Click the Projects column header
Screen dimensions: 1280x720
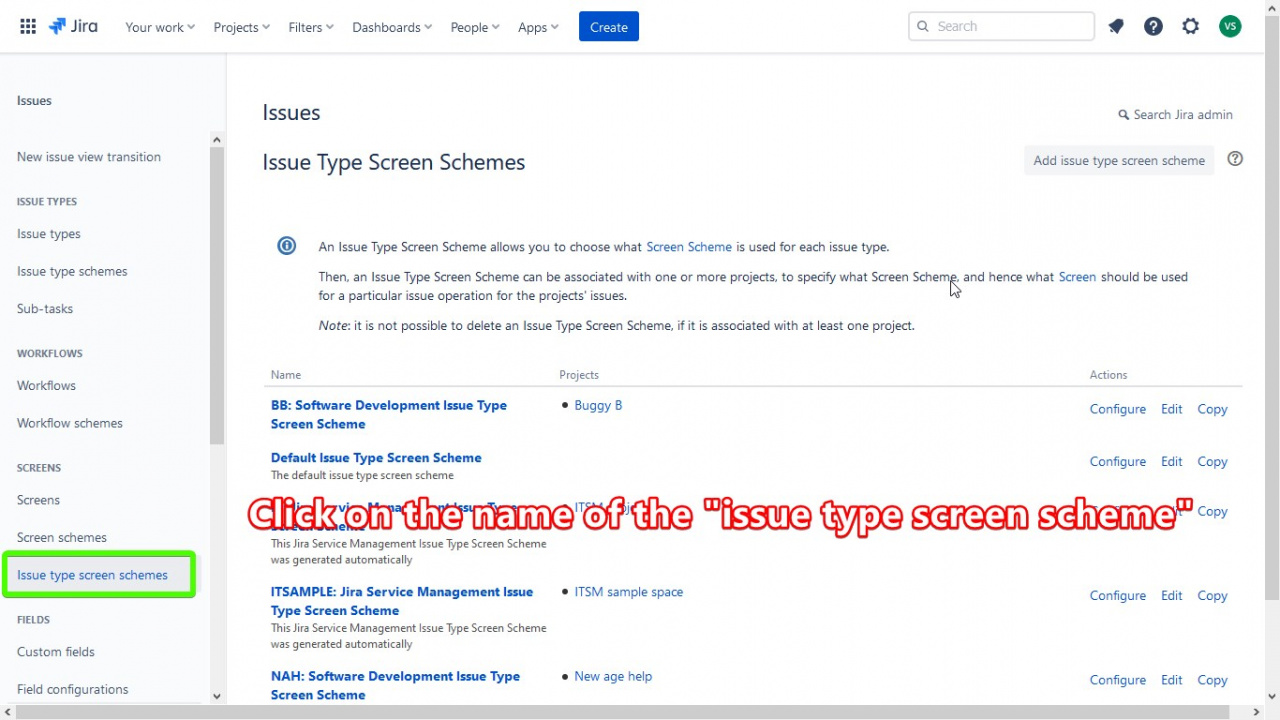point(579,375)
